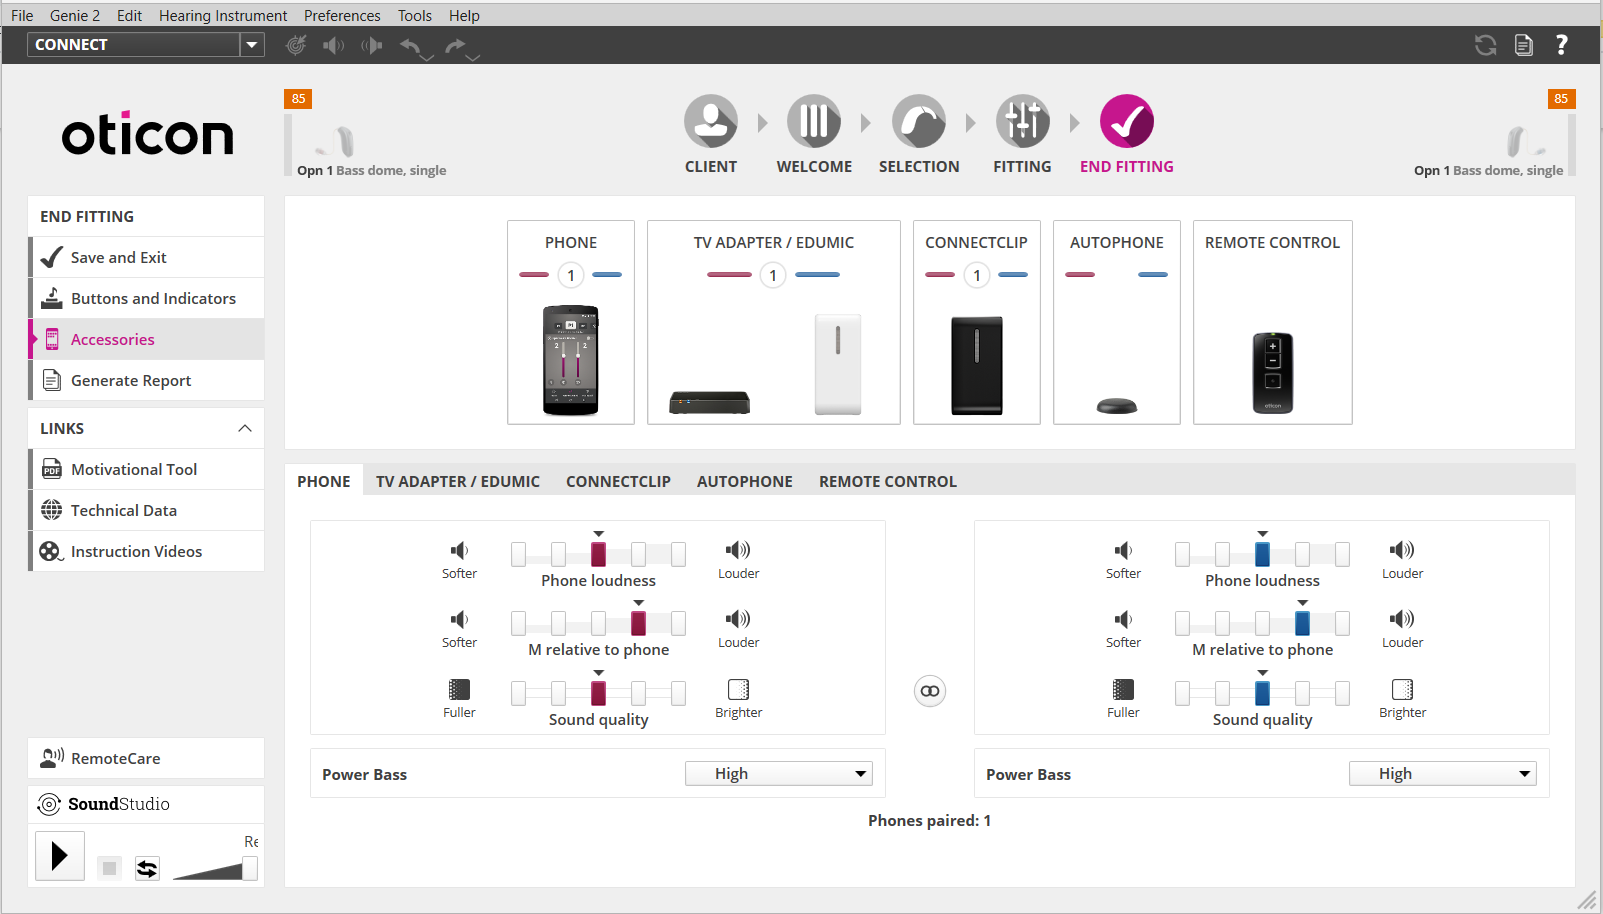Go to the WELCOME step icon

(x=814, y=122)
